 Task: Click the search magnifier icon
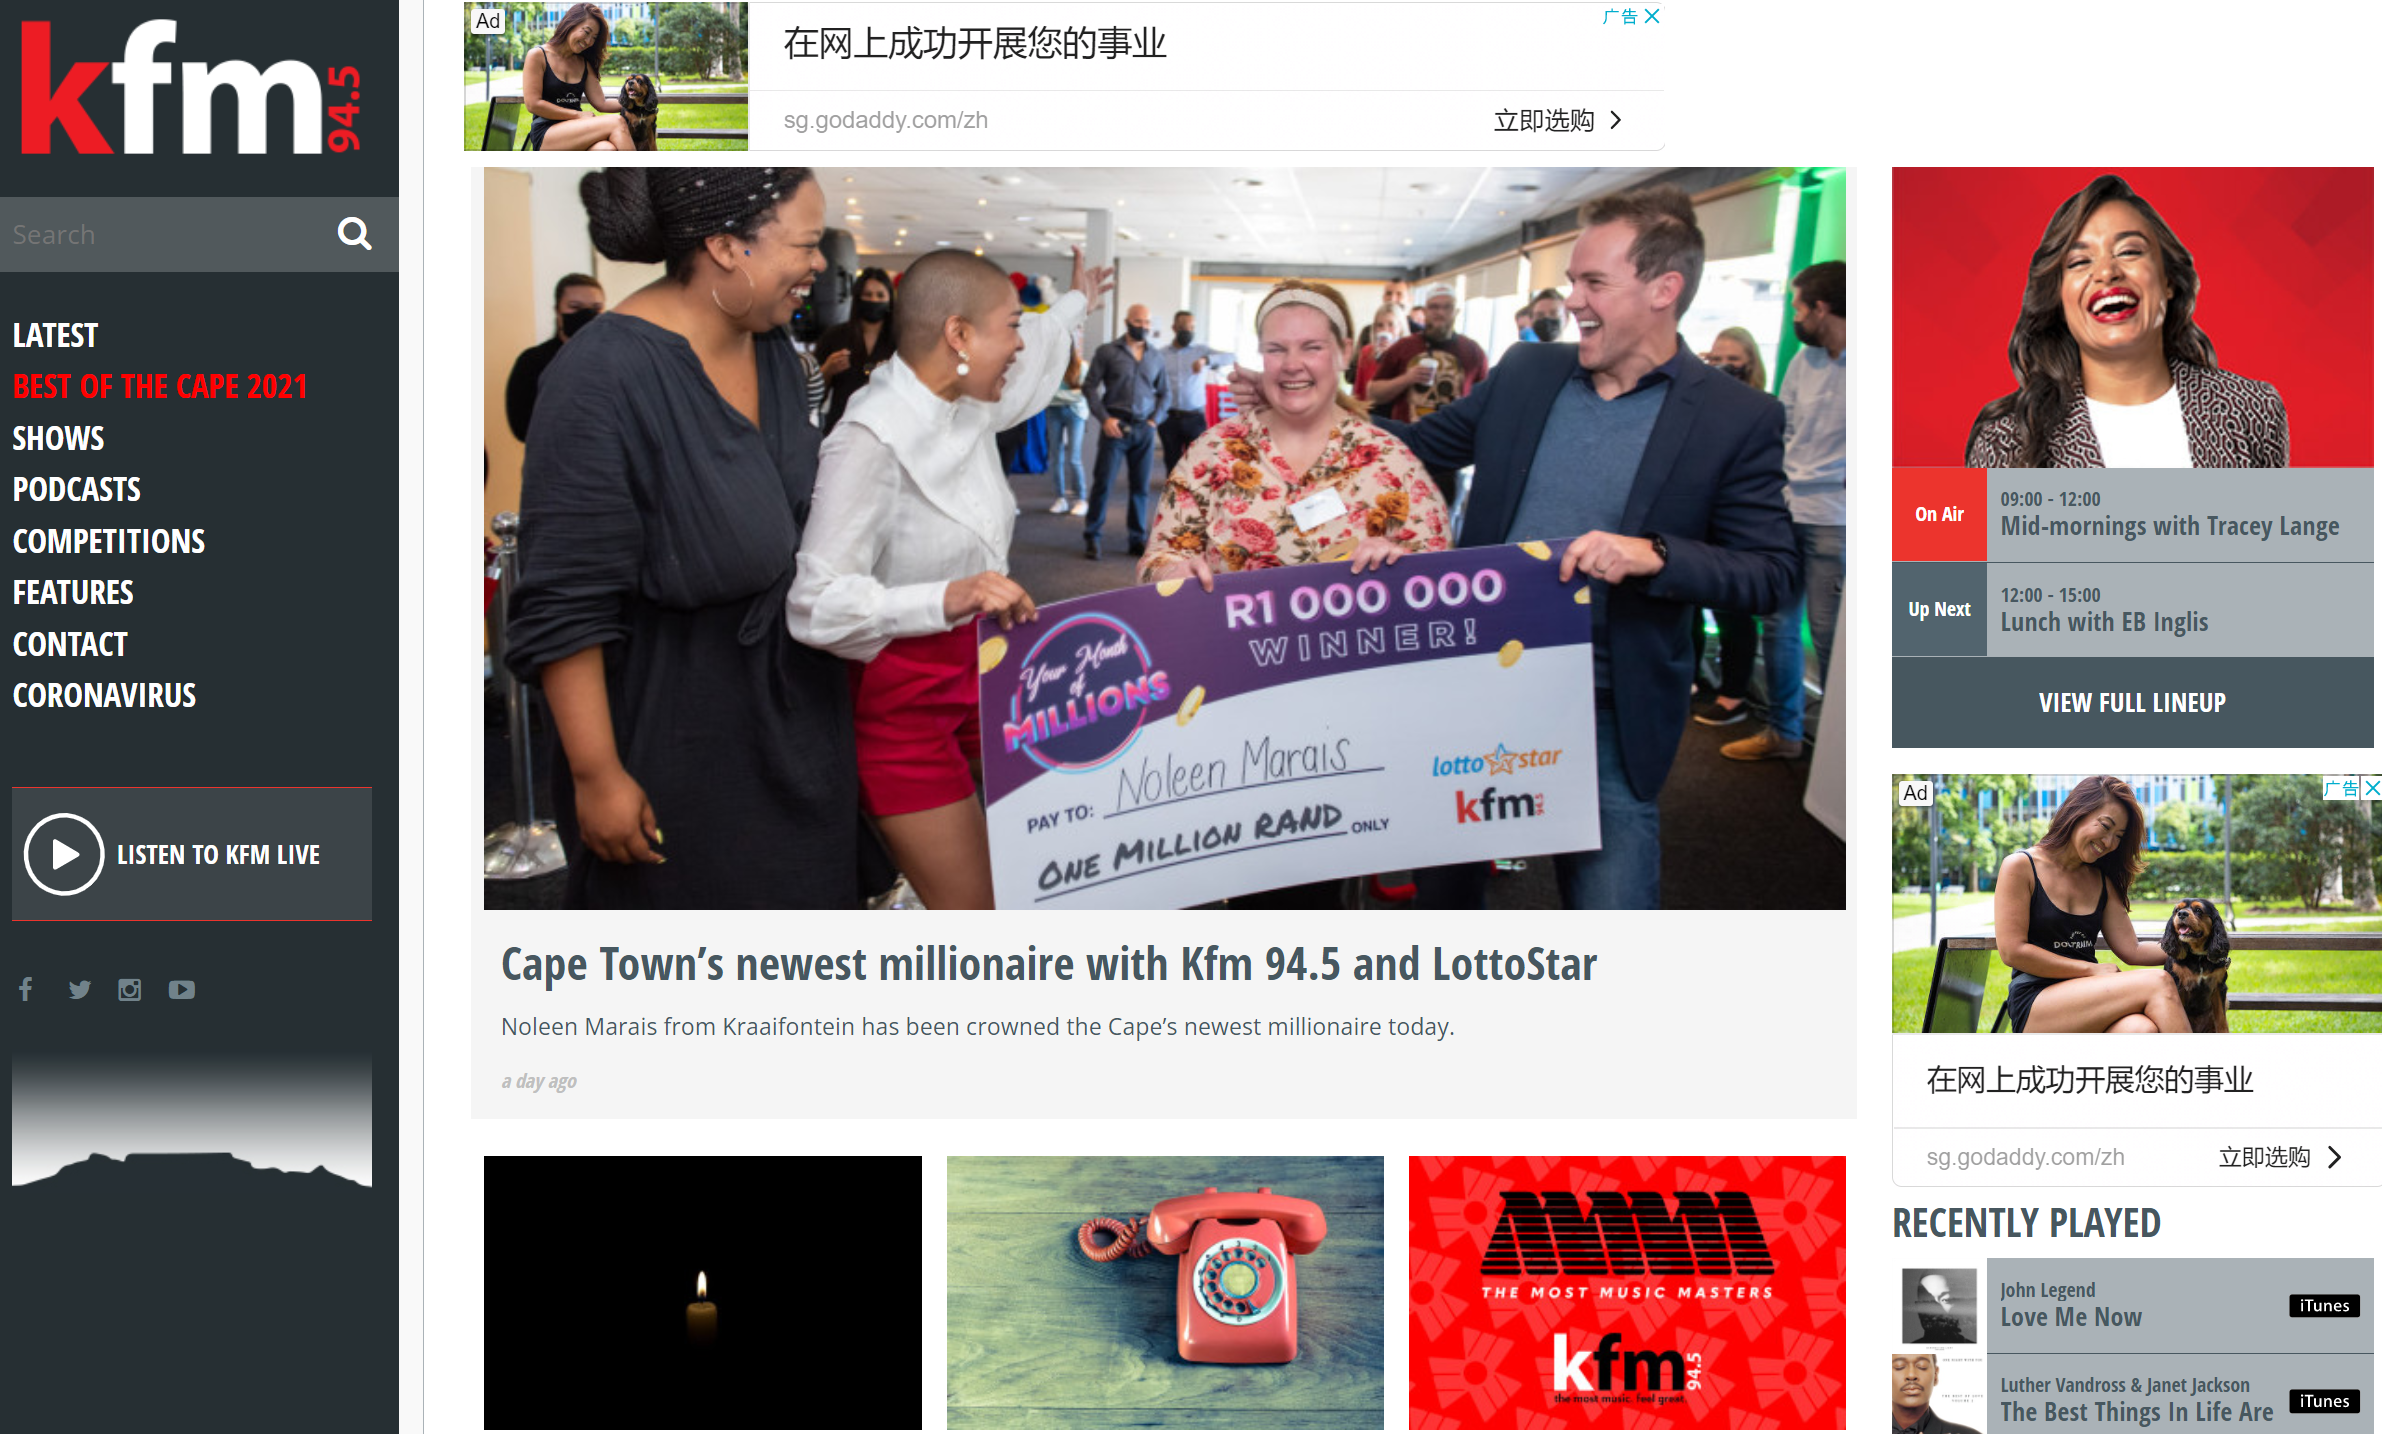pos(354,234)
